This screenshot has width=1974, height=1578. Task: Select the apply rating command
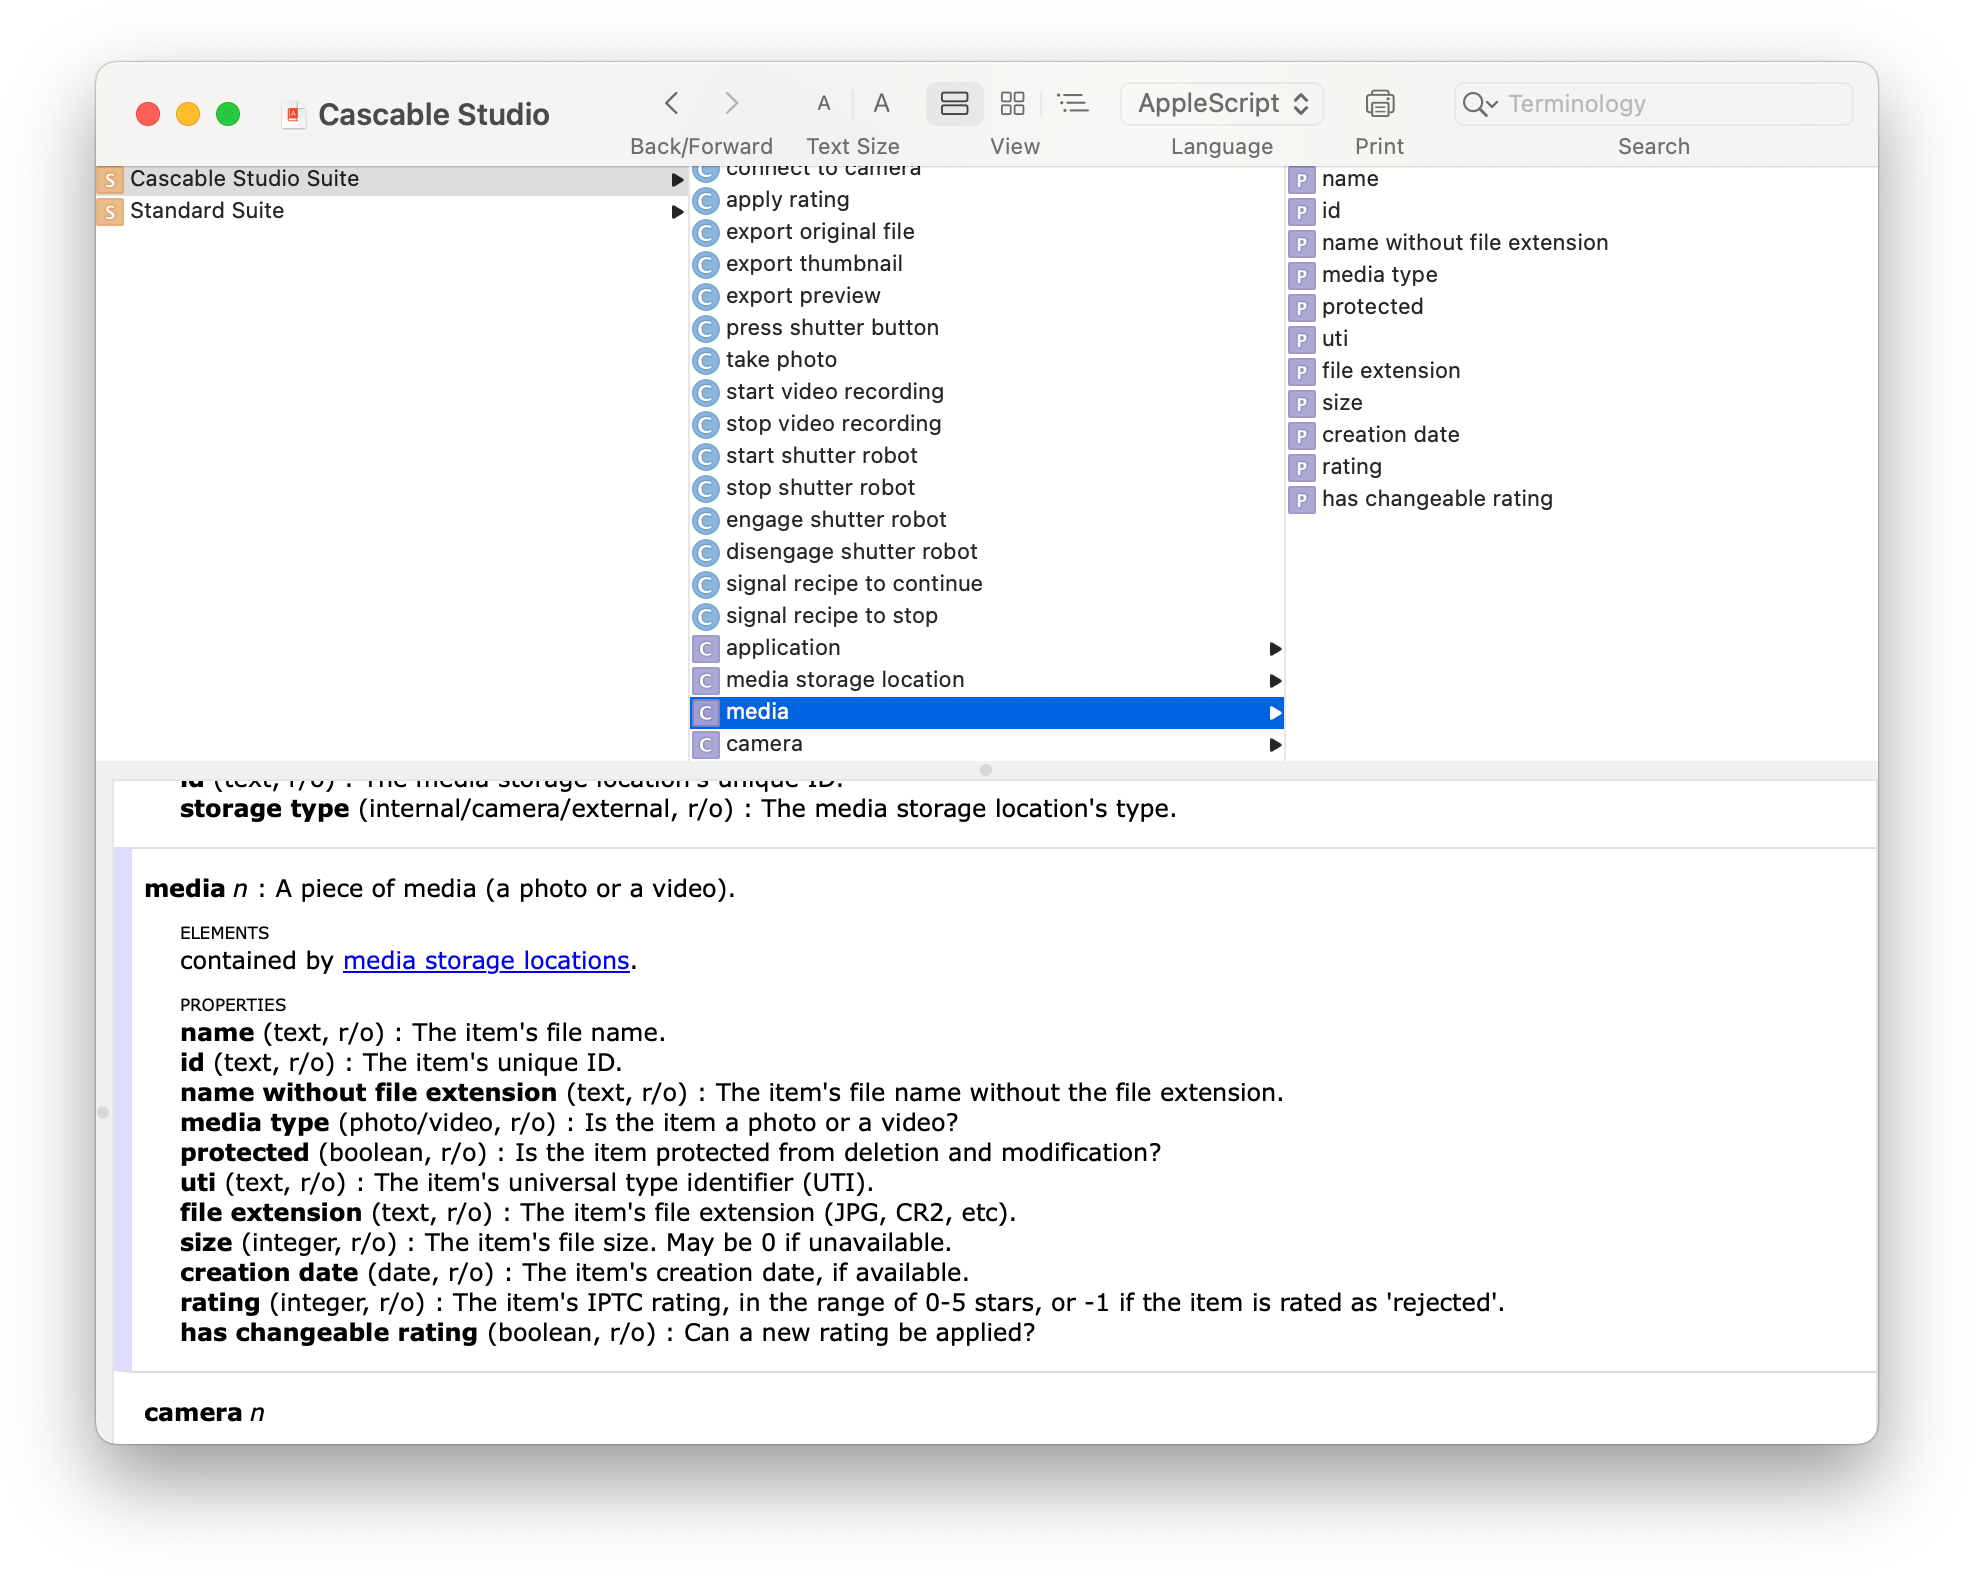point(987,200)
